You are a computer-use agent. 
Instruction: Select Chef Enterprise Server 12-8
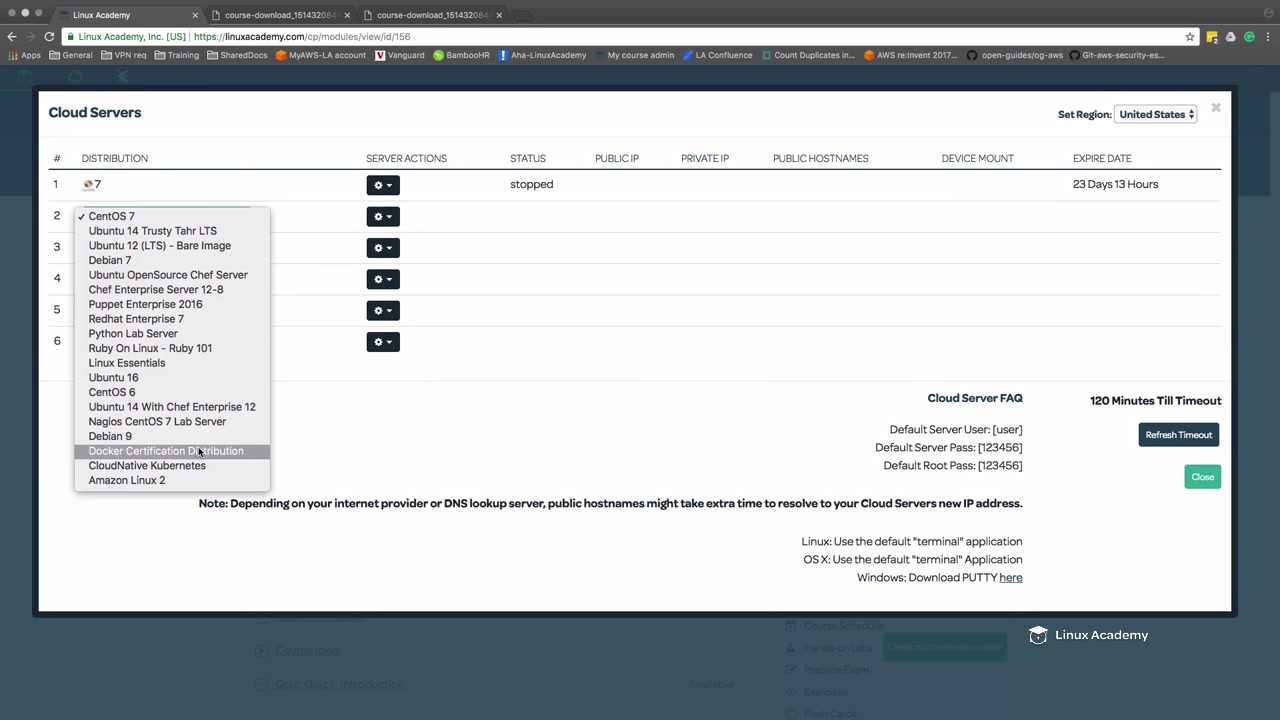(x=172, y=290)
